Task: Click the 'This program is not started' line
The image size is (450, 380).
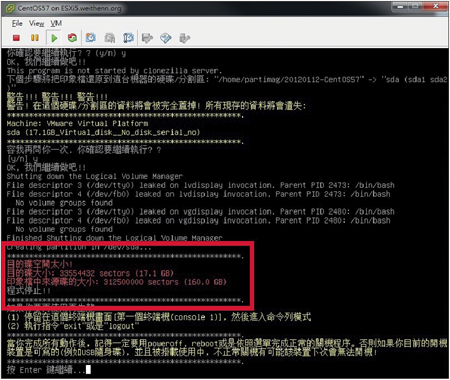Action: pos(114,71)
